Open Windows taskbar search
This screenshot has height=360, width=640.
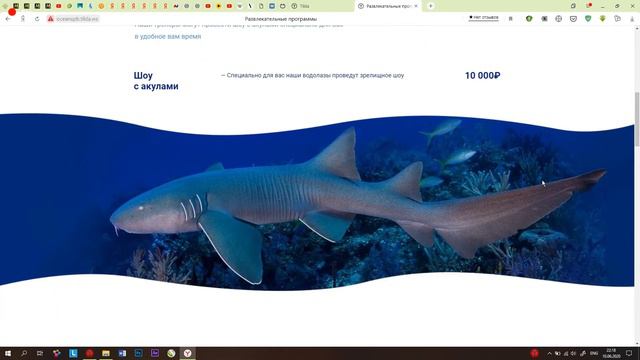[x=24, y=353]
